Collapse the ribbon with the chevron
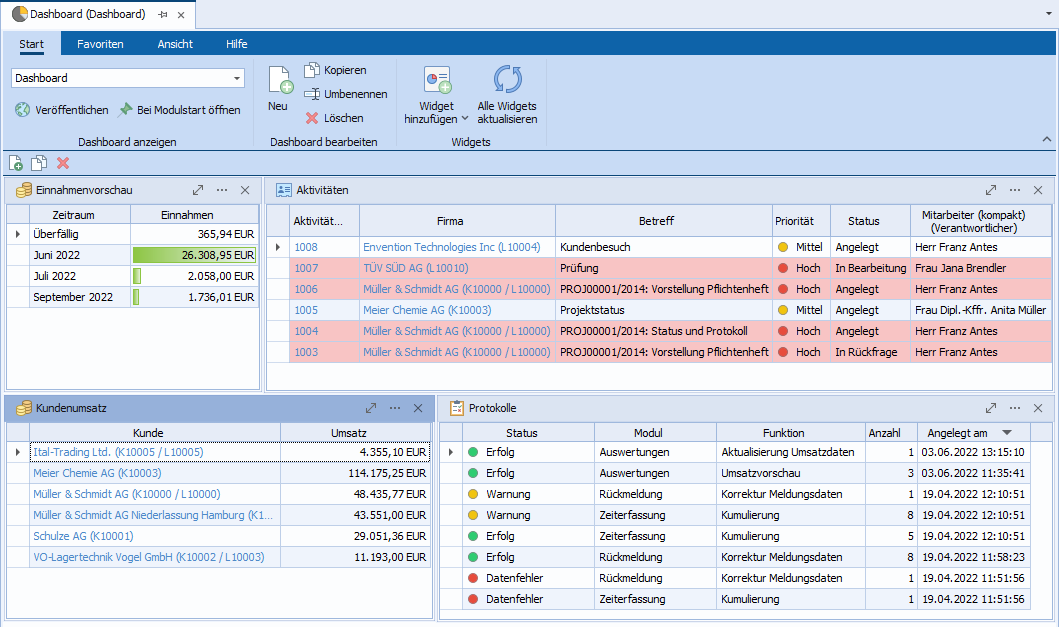 point(1047,139)
